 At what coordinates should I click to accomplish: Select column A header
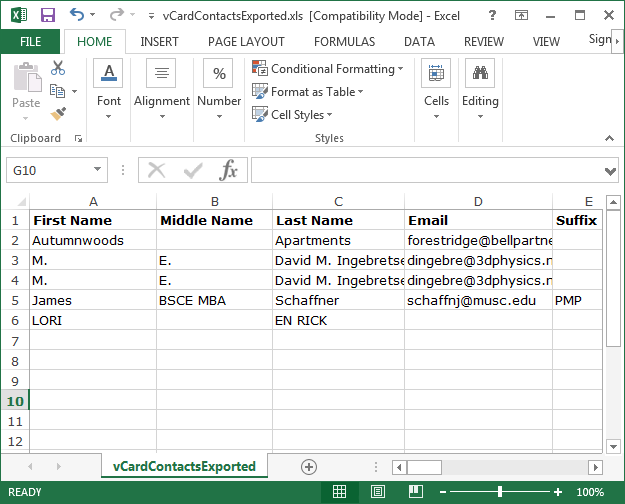point(93,201)
